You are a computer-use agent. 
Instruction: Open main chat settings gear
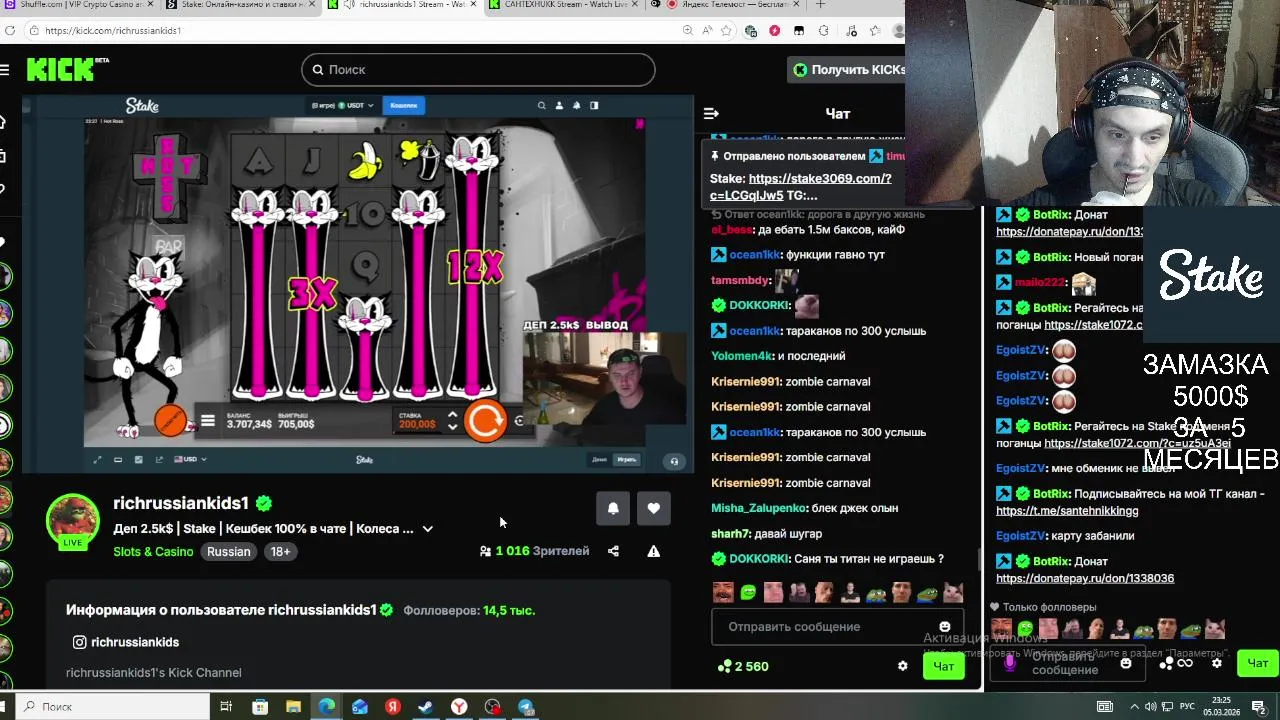point(902,666)
